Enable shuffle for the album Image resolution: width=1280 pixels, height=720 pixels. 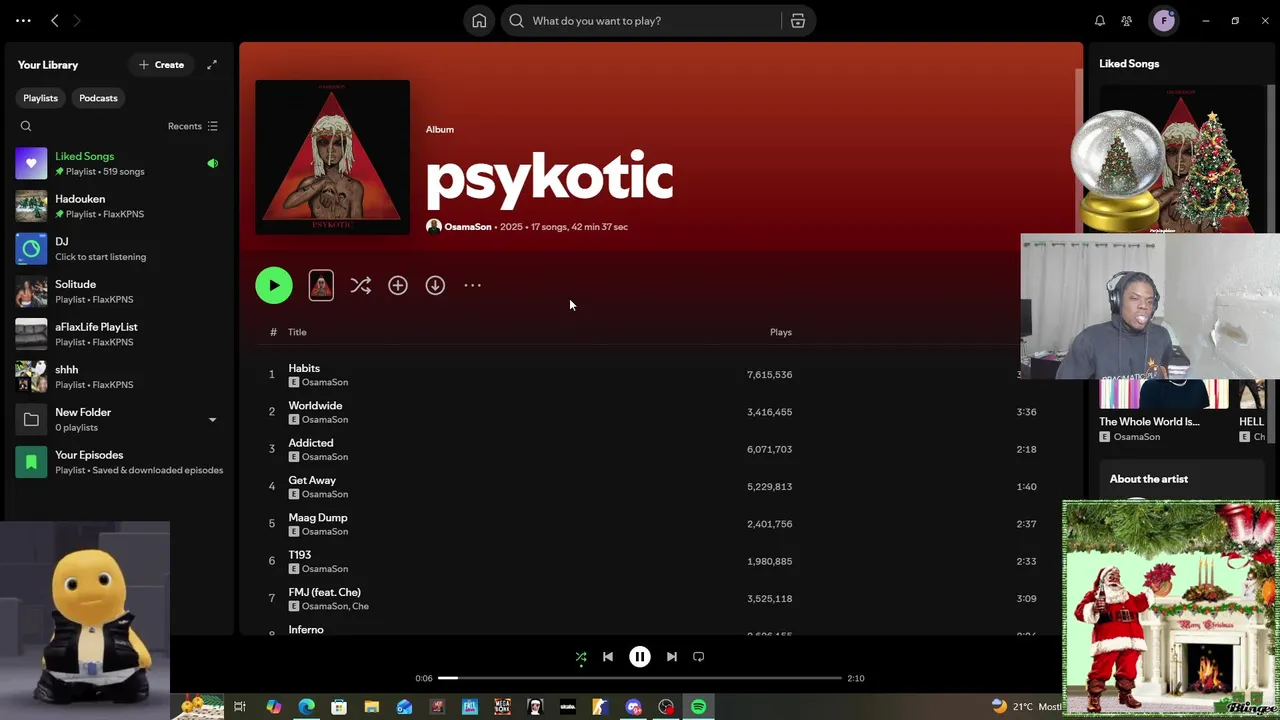click(x=361, y=285)
